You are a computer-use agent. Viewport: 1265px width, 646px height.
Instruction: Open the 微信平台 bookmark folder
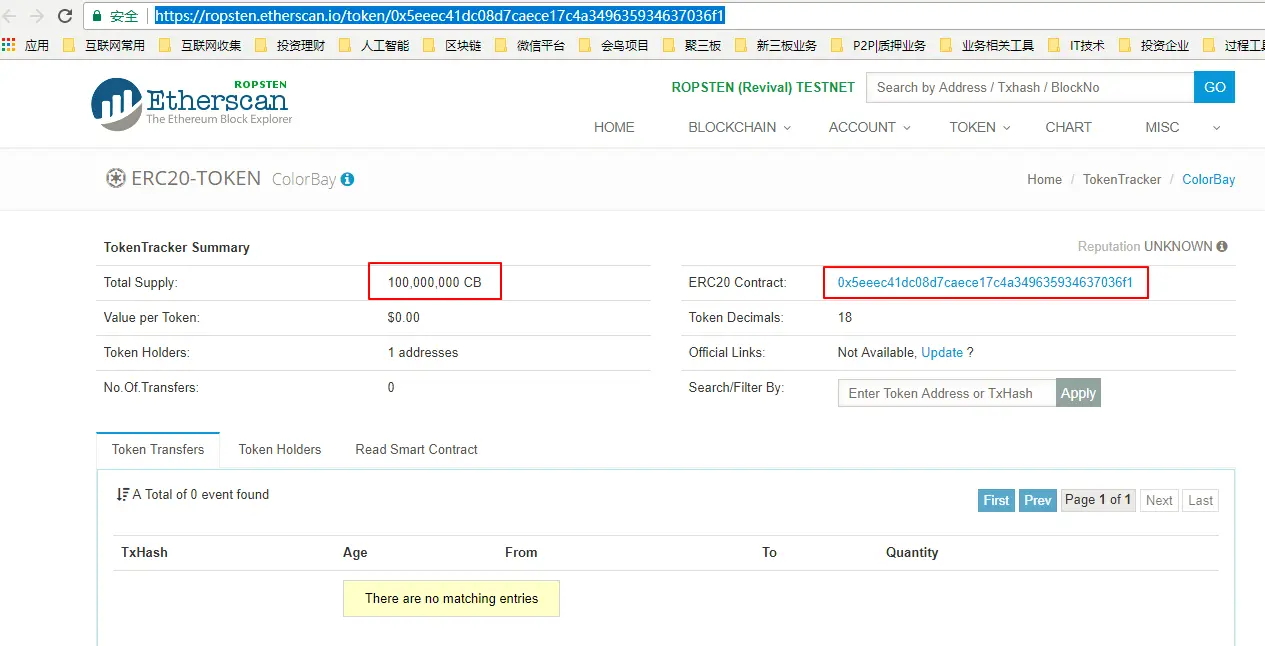click(x=530, y=45)
